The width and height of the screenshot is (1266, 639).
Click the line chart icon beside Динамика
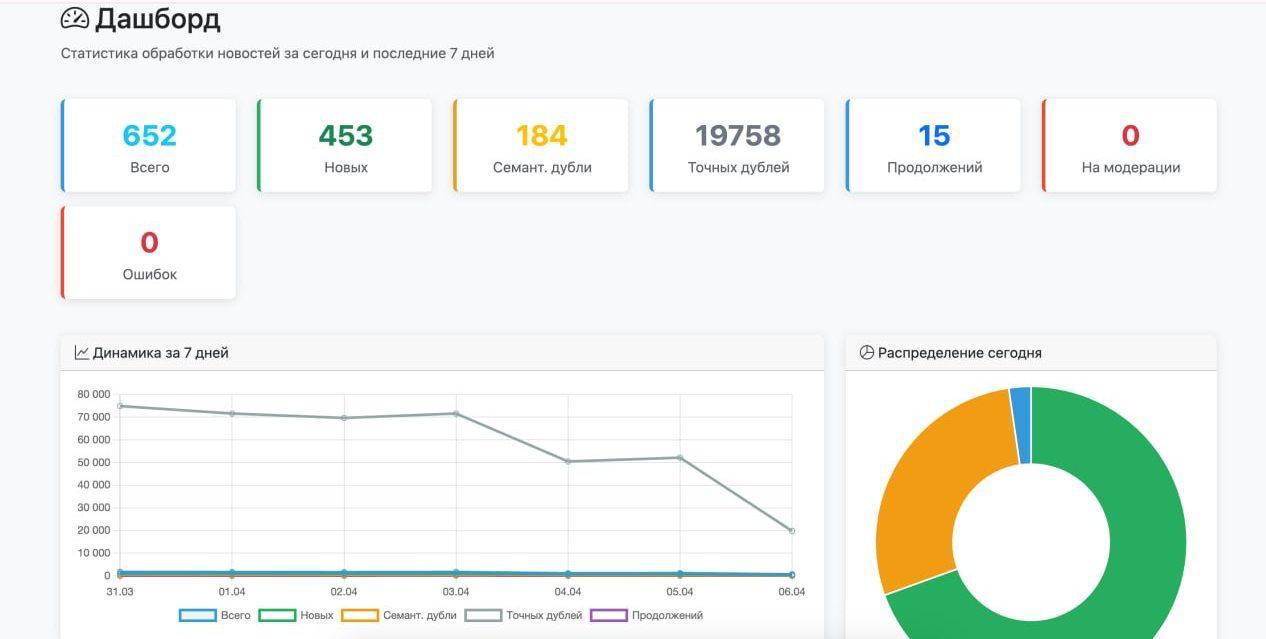[x=82, y=353]
